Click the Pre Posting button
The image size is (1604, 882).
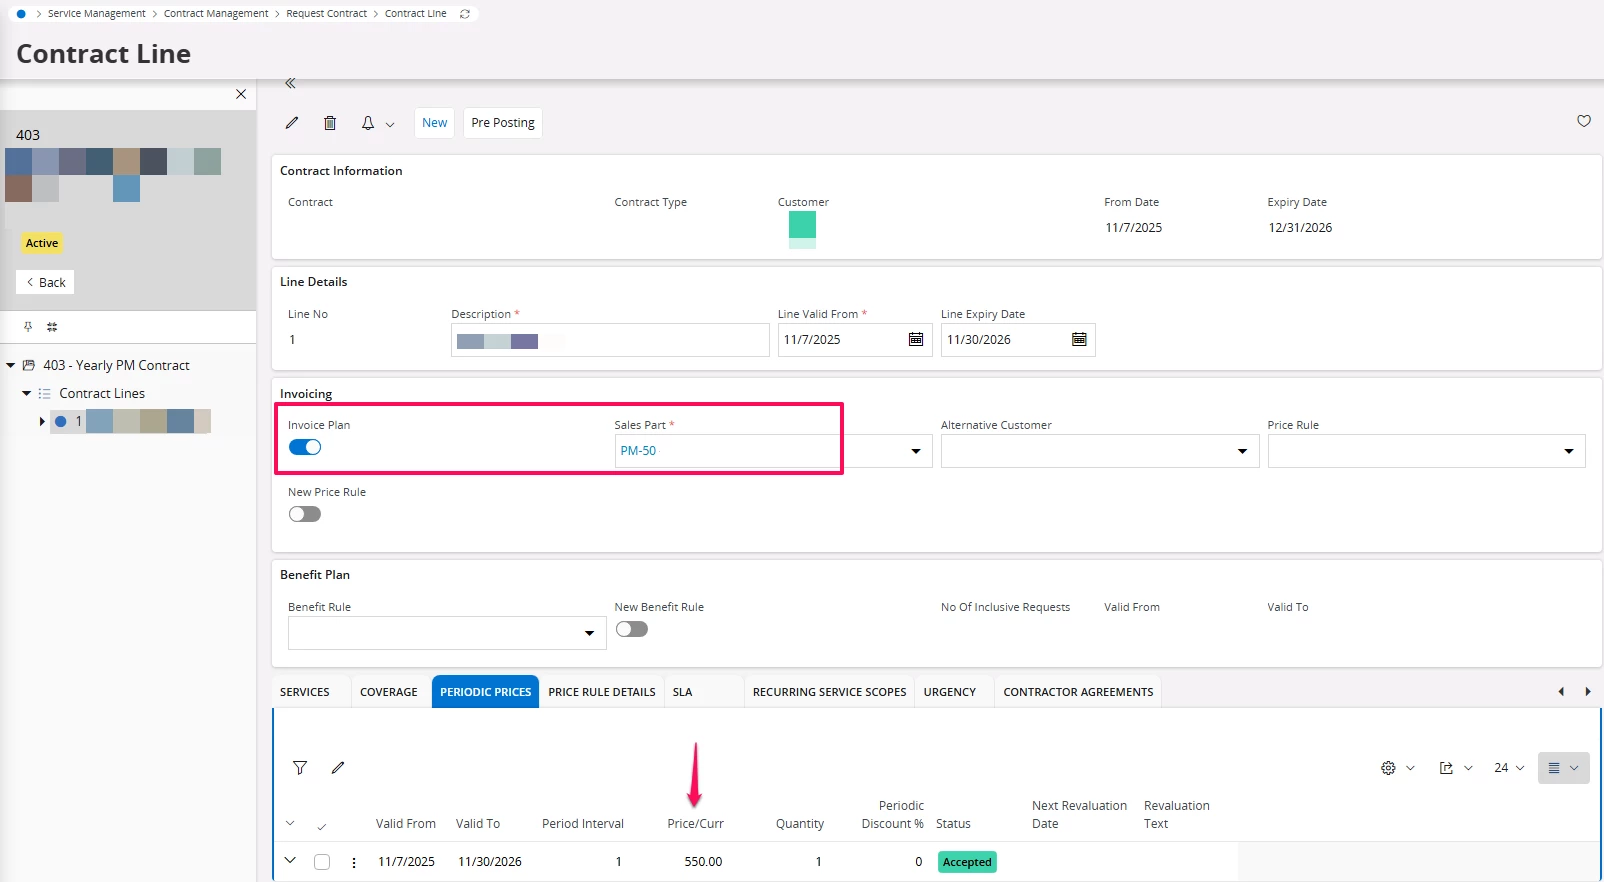click(503, 123)
